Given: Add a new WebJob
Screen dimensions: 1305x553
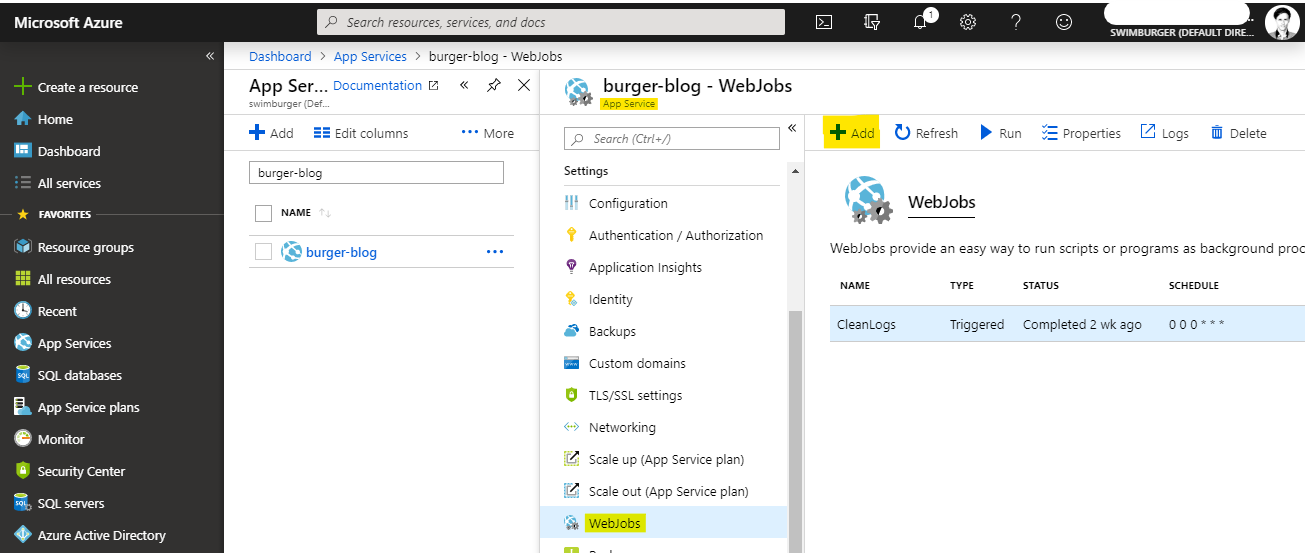Looking at the screenshot, I should click(852, 133).
